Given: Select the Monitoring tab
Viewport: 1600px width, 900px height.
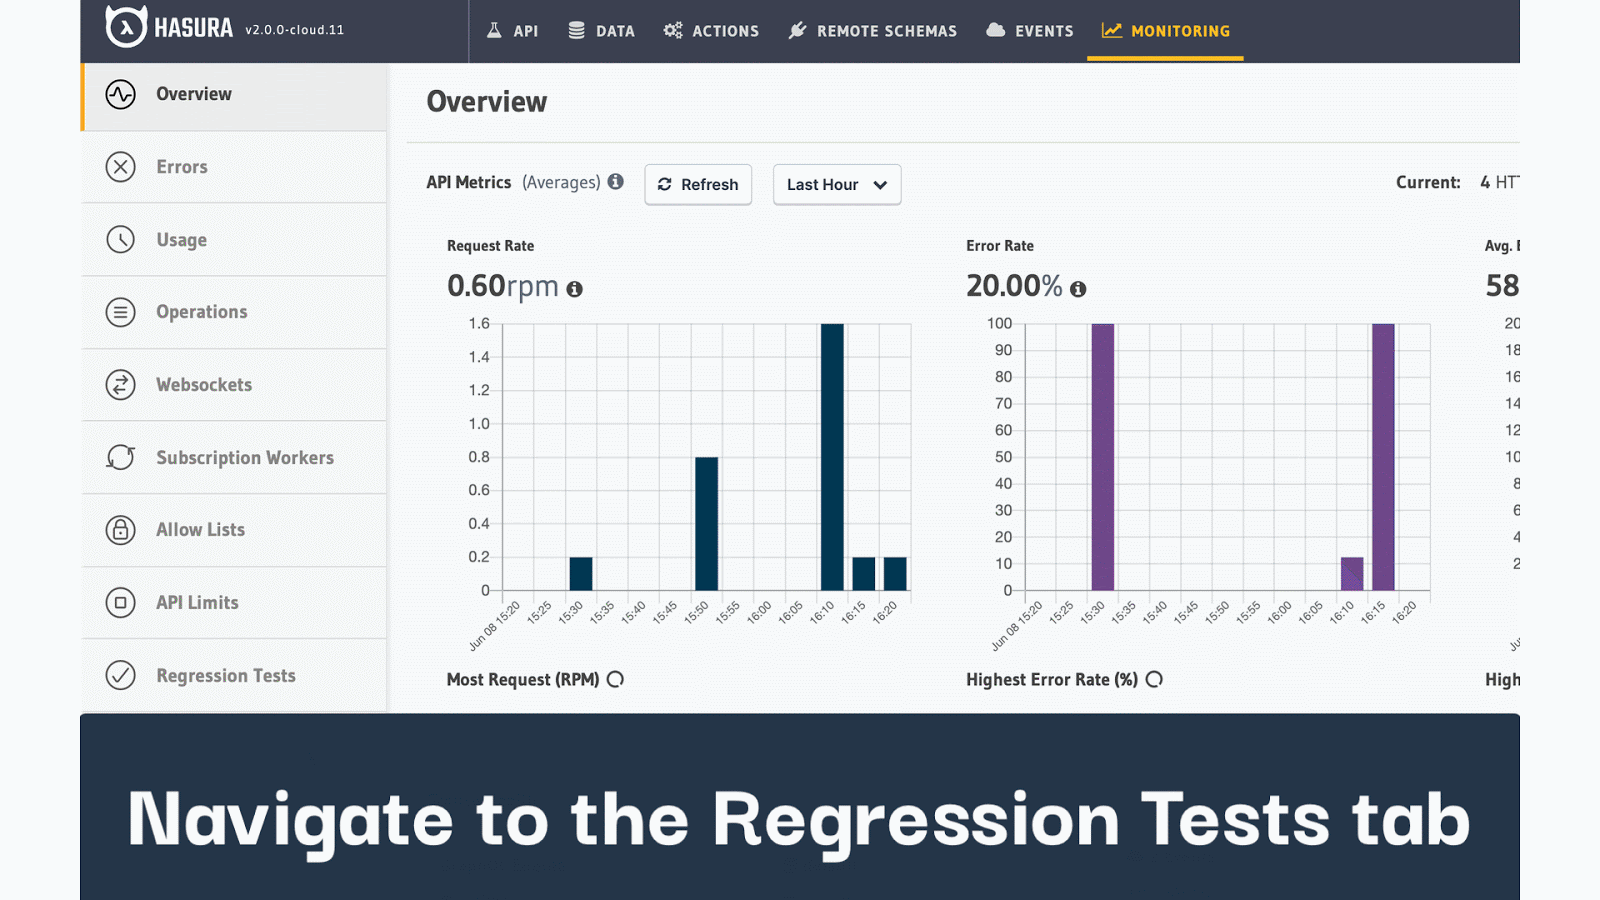Looking at the screenshot, I should pos(1165,31).
